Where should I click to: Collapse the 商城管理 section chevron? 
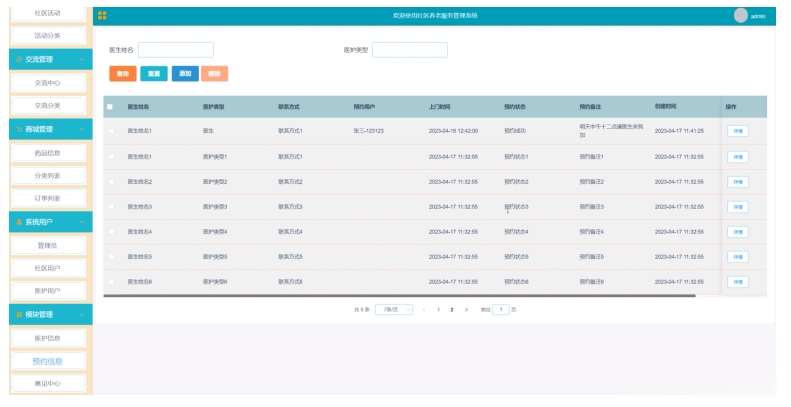coord(82,130)
